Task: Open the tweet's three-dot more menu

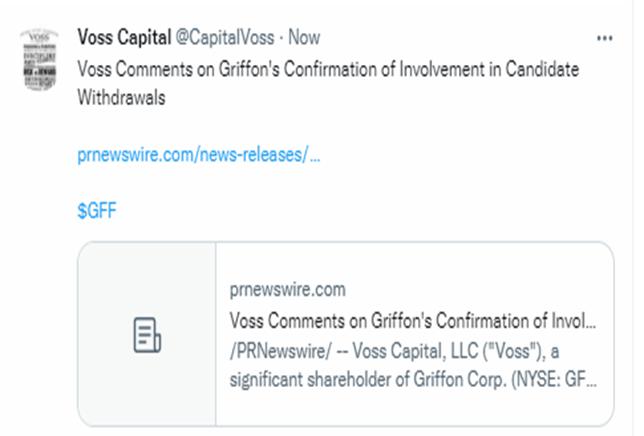Action: click(x=604, y=38)
